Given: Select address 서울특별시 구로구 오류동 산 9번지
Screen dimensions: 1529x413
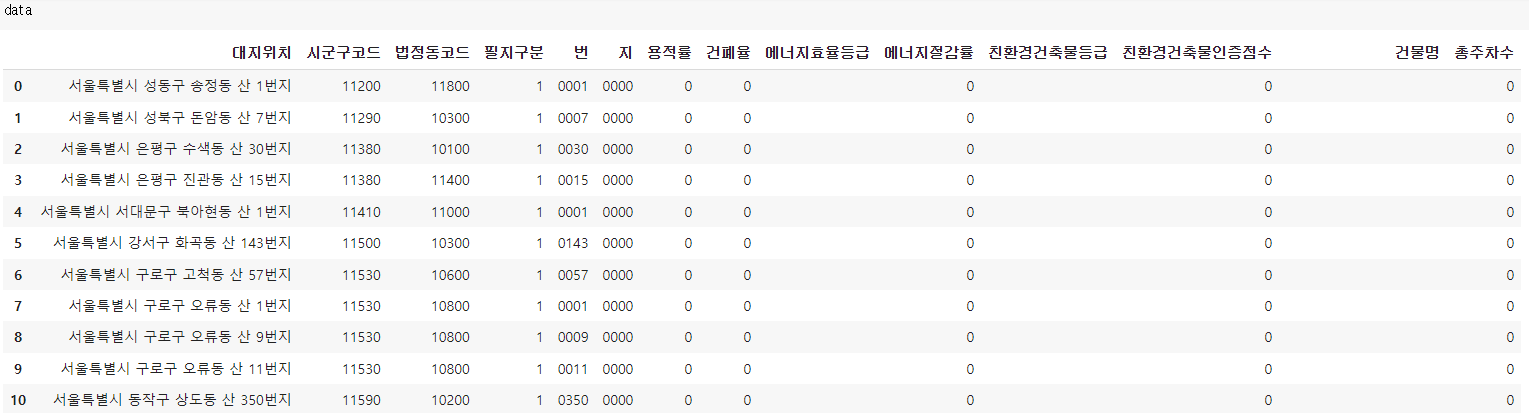Looking at the screenshot, I should (180, 337).
